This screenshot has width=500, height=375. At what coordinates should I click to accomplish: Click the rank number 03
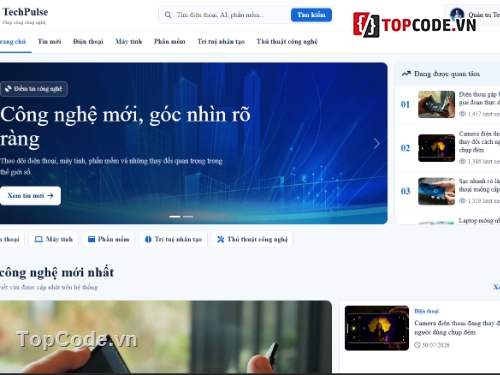[405, 191]
